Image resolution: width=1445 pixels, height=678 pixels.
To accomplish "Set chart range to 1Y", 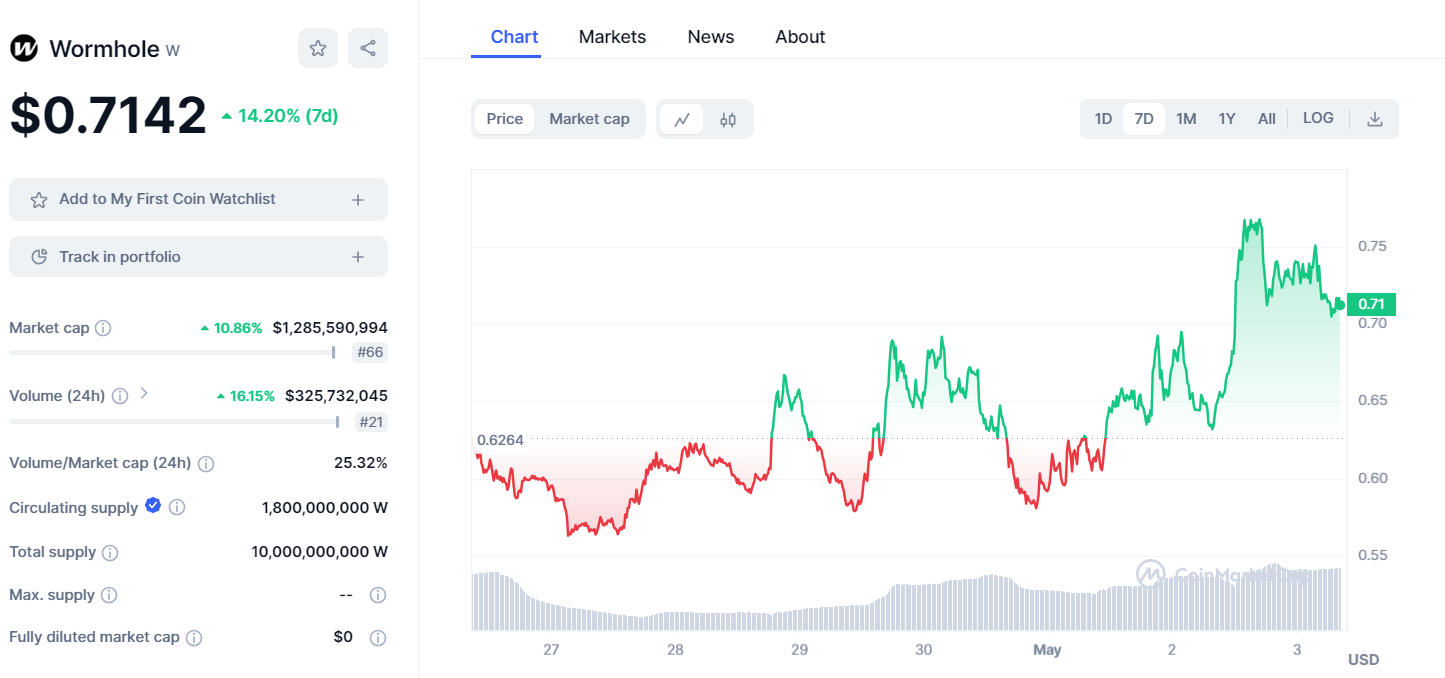I will 1227,119.
